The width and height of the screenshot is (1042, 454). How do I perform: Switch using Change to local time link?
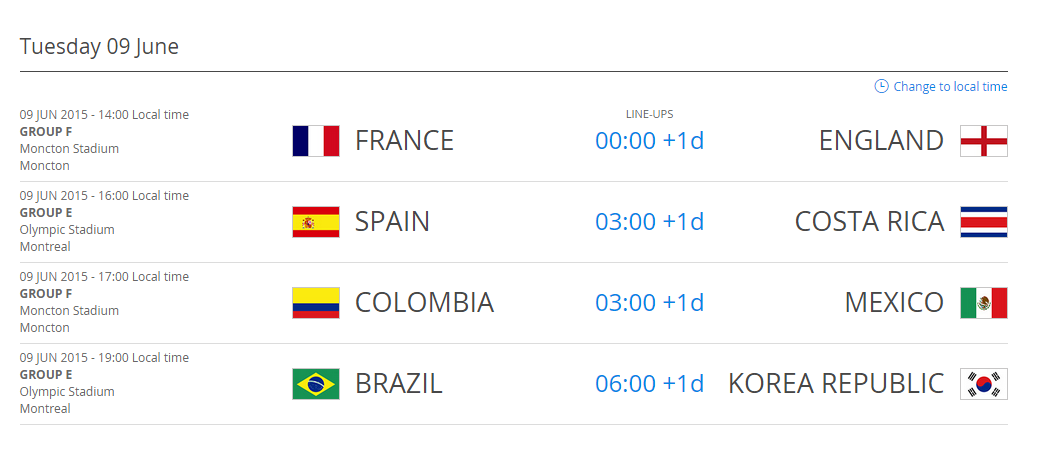coord(950,87)
